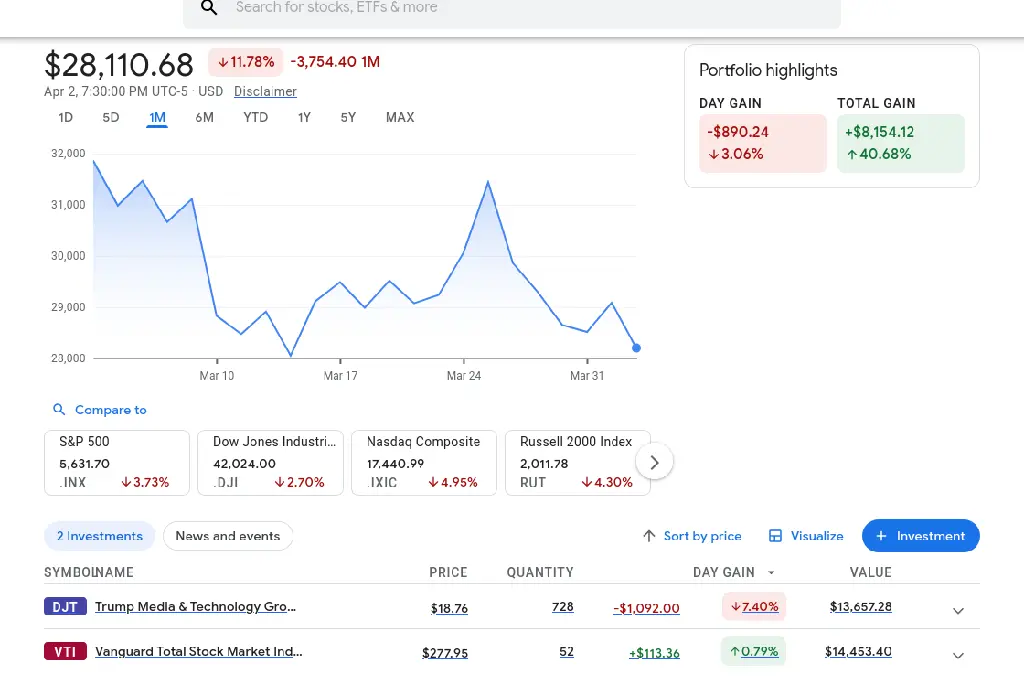
Task: Show next comparison indexes with arrow
Action: pyautogui.click(x=654, y=462)
